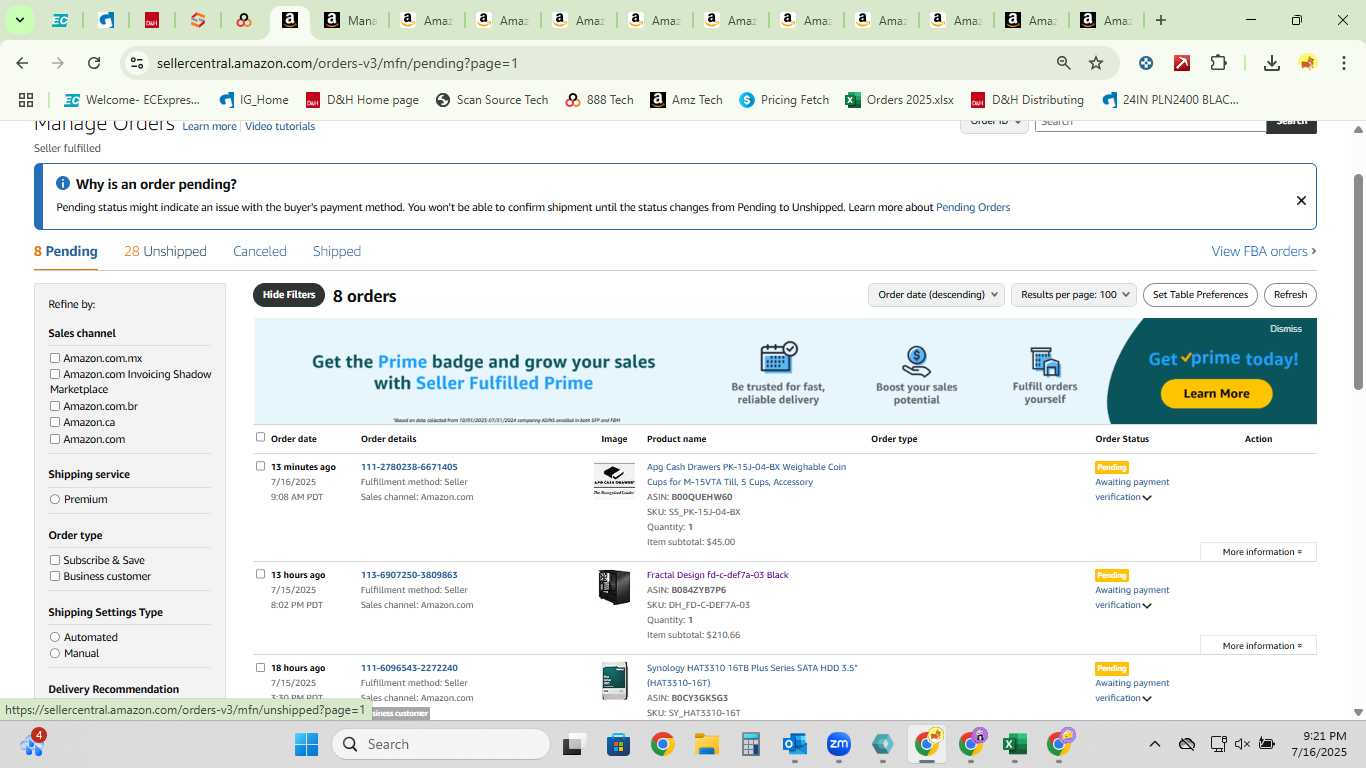Expand Awaiting payment verification for Fractal order
1366x768 pixels.
coord(1147,606)
